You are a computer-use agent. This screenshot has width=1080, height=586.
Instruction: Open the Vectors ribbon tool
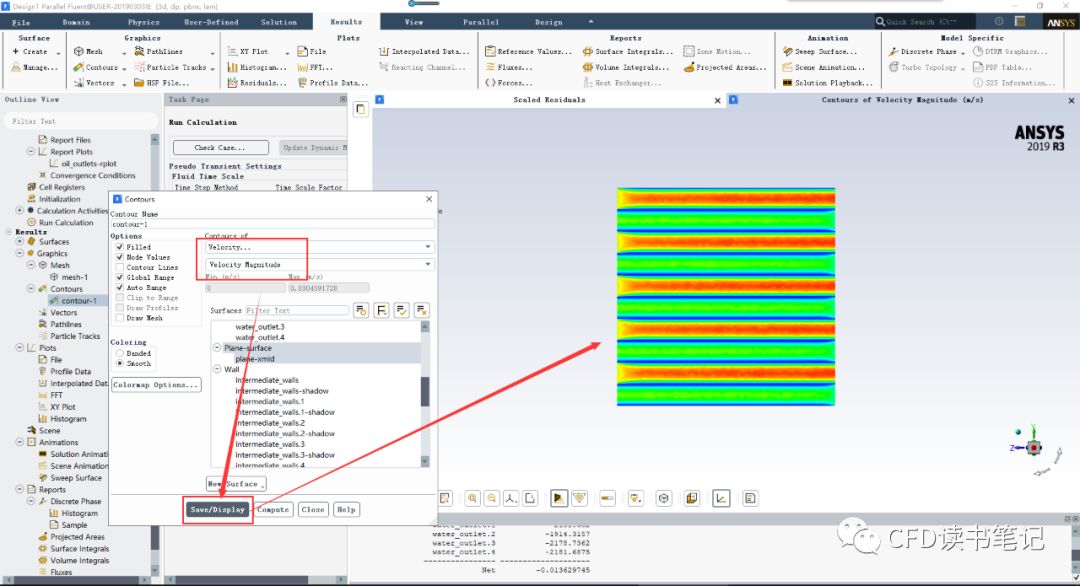point(94,83)
